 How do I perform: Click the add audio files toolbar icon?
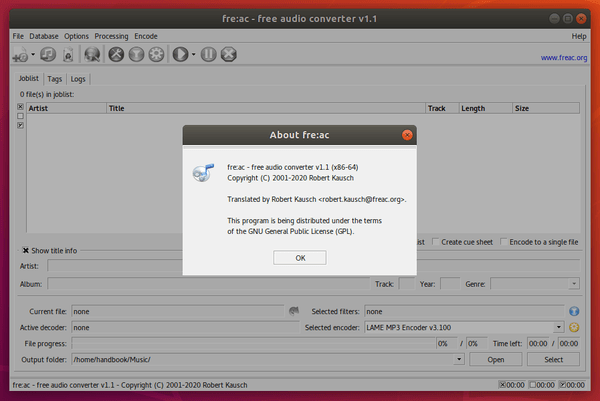pyautogui.click(x=20, y=54)
